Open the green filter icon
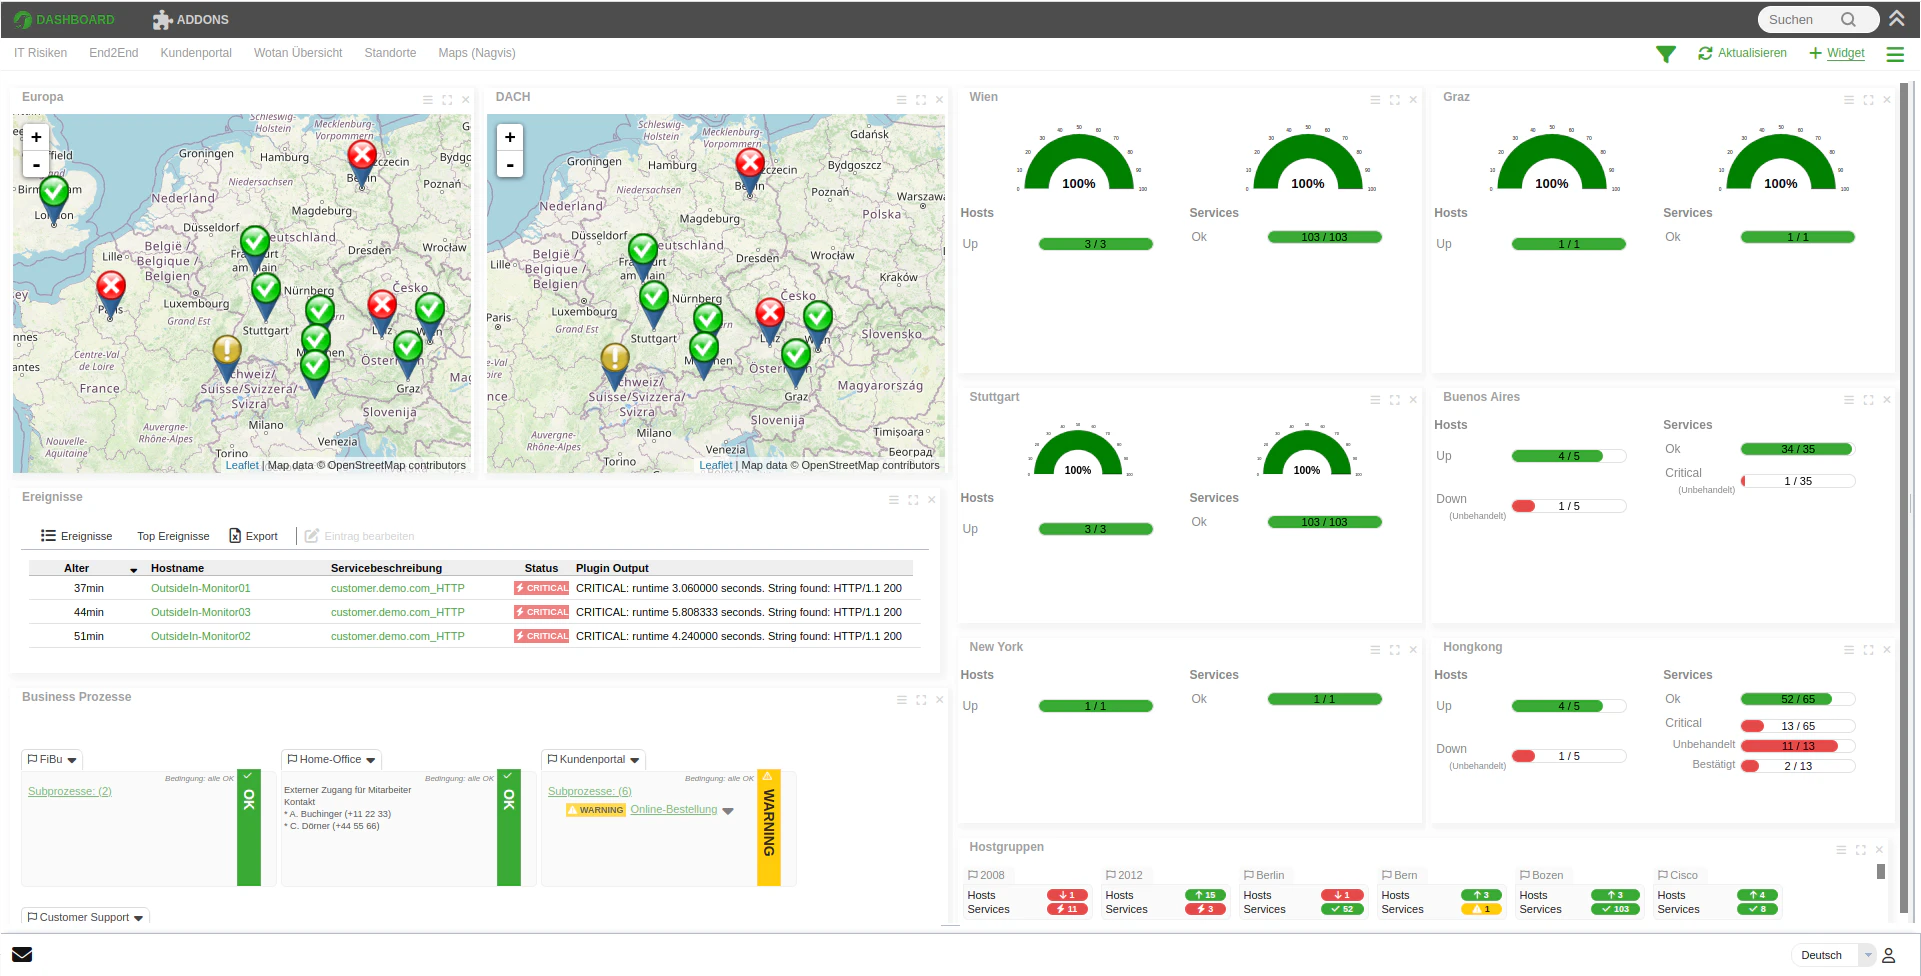This screenshot has width=1921, height=976. point(1666,54)
